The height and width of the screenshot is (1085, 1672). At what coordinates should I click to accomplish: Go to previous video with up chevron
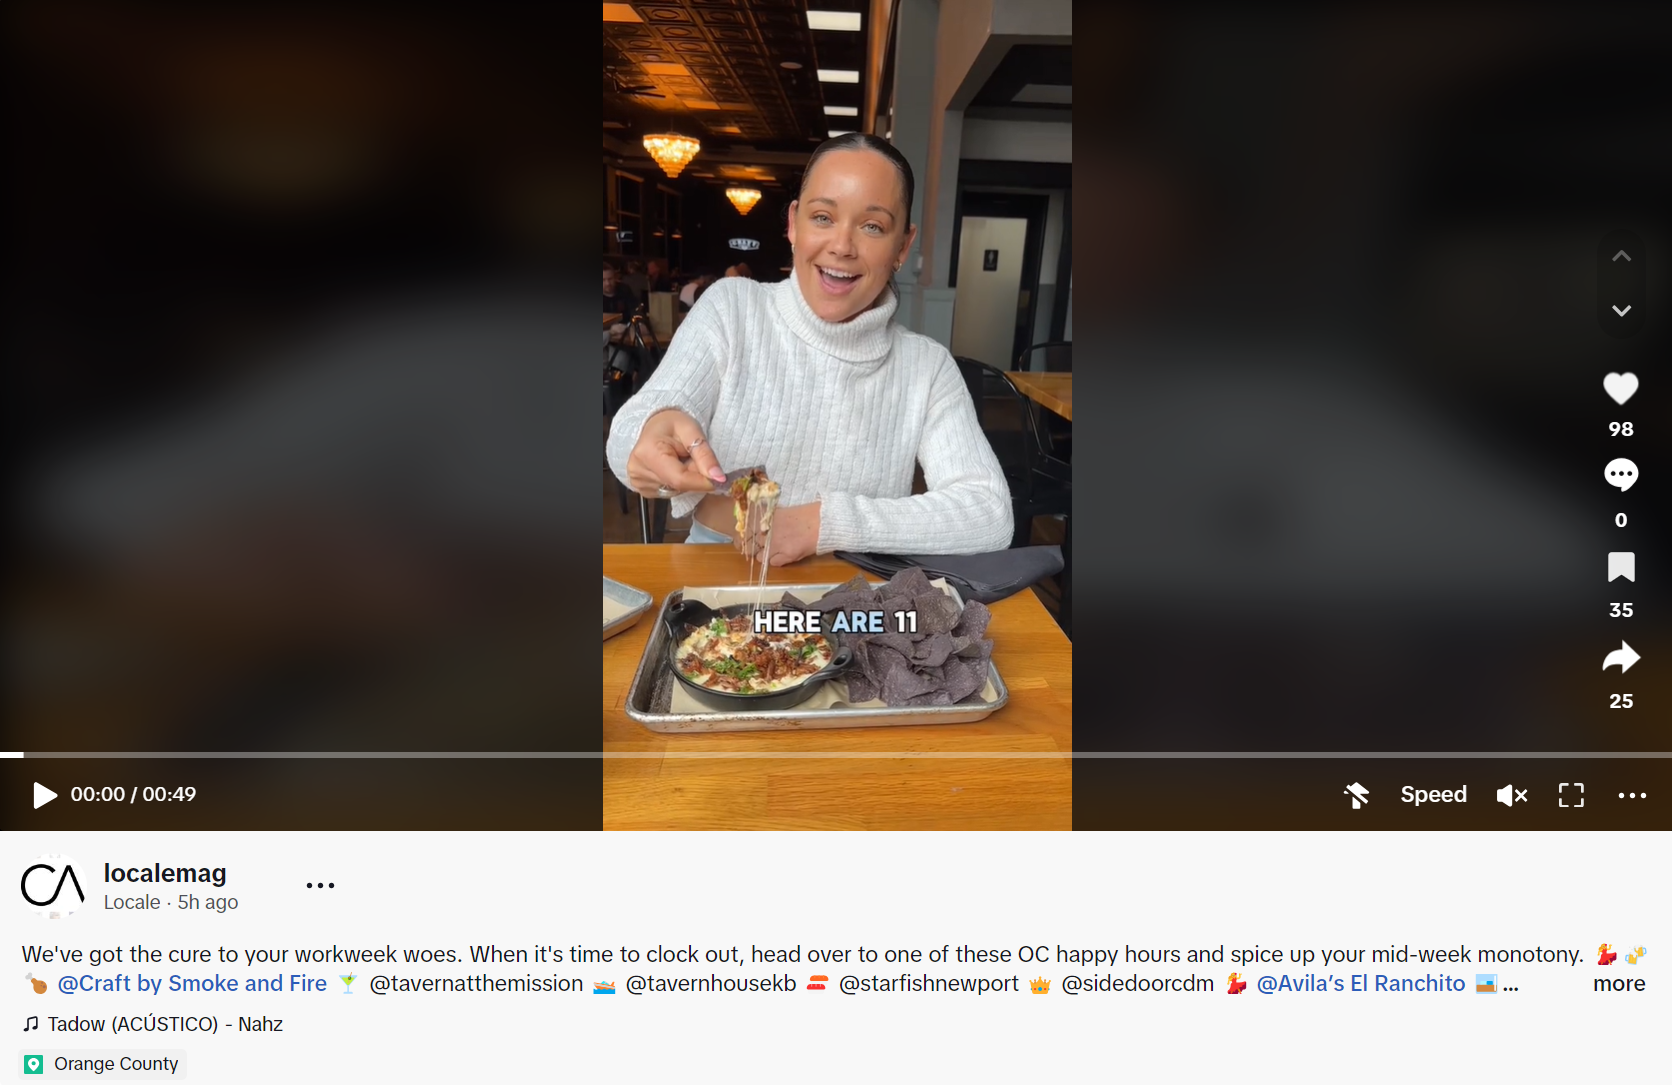pyautogui.click(x=1622, y=257)
